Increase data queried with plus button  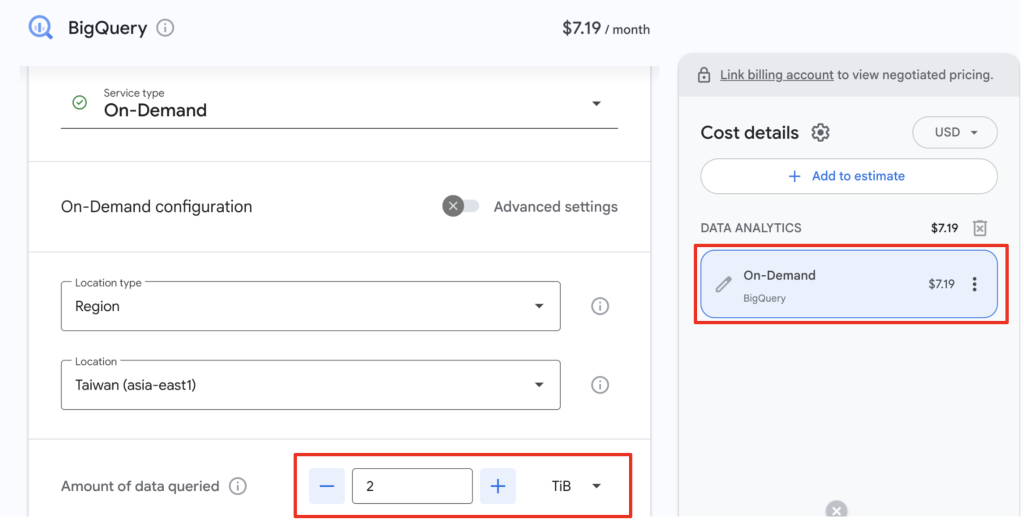498,486
